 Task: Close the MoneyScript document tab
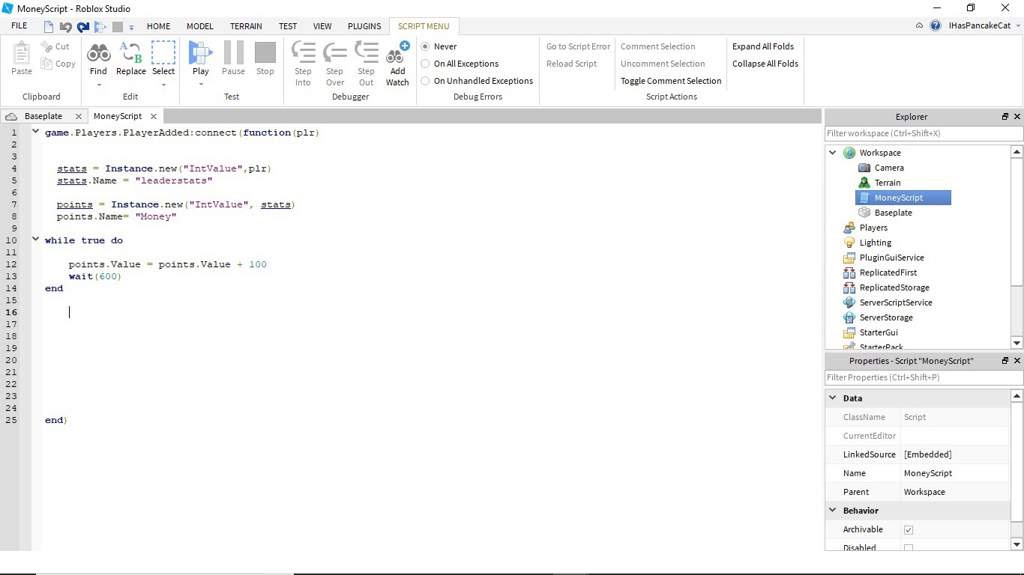tap(153, 116)
